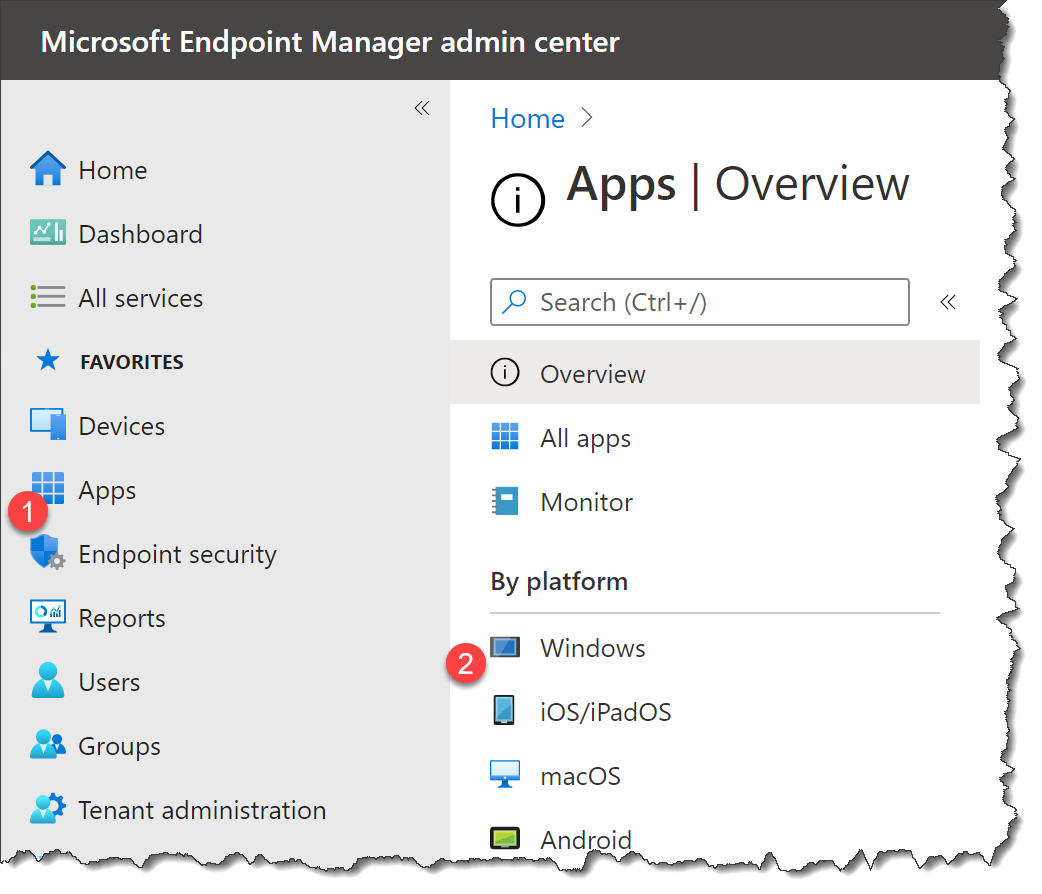Click the Devices icon in favorites

48,426
